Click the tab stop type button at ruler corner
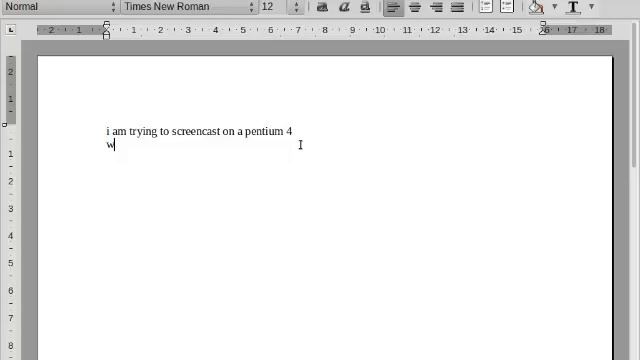The image size is (640, 360). tap(11, 29)
